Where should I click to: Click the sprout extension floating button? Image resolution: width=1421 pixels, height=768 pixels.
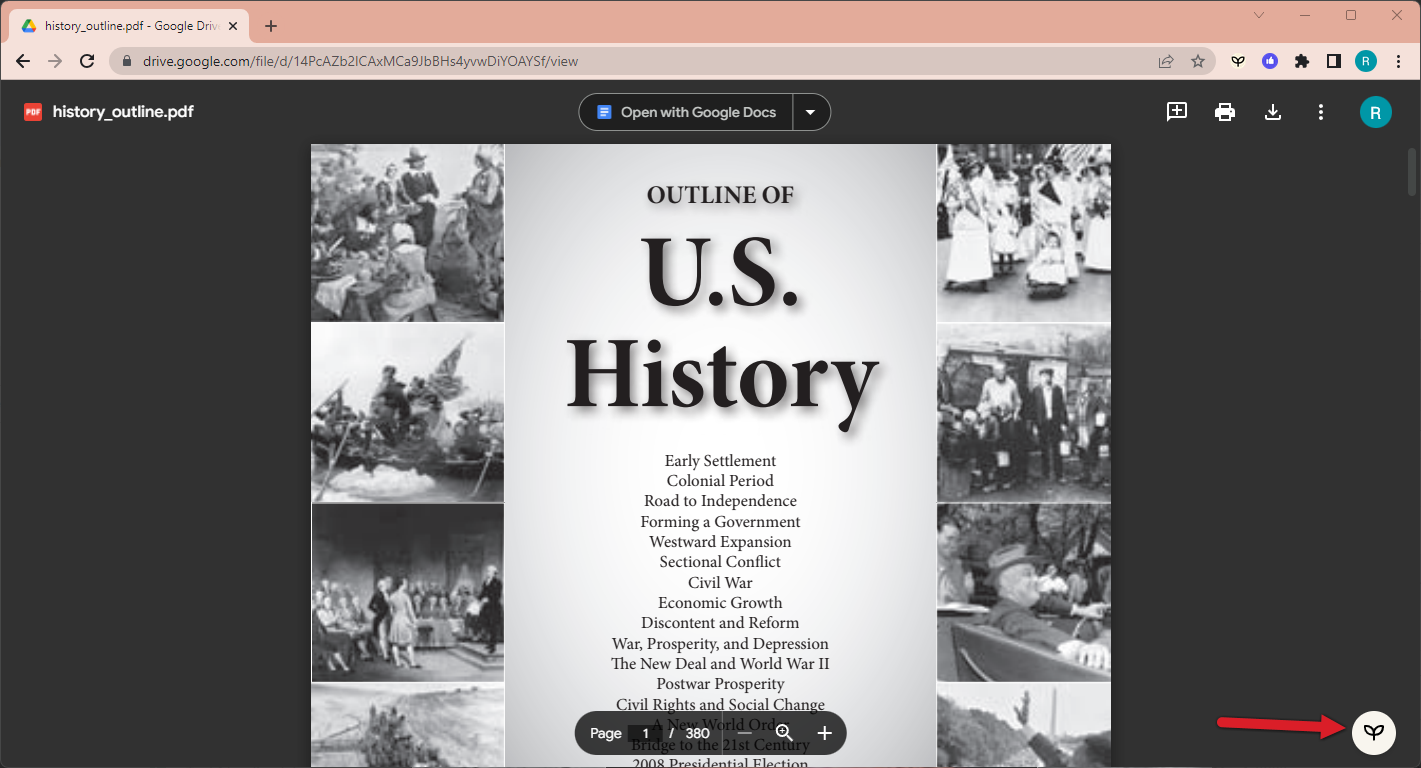1374,733
